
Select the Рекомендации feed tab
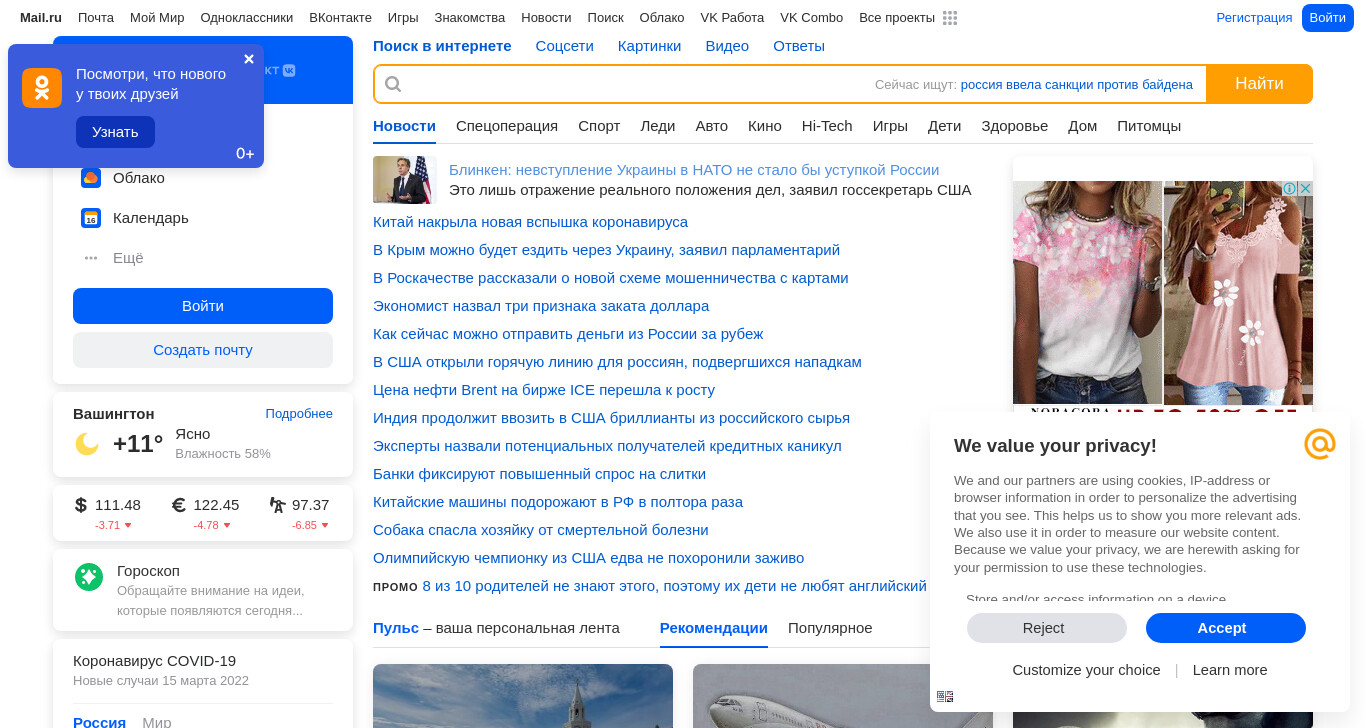[714, 628]
